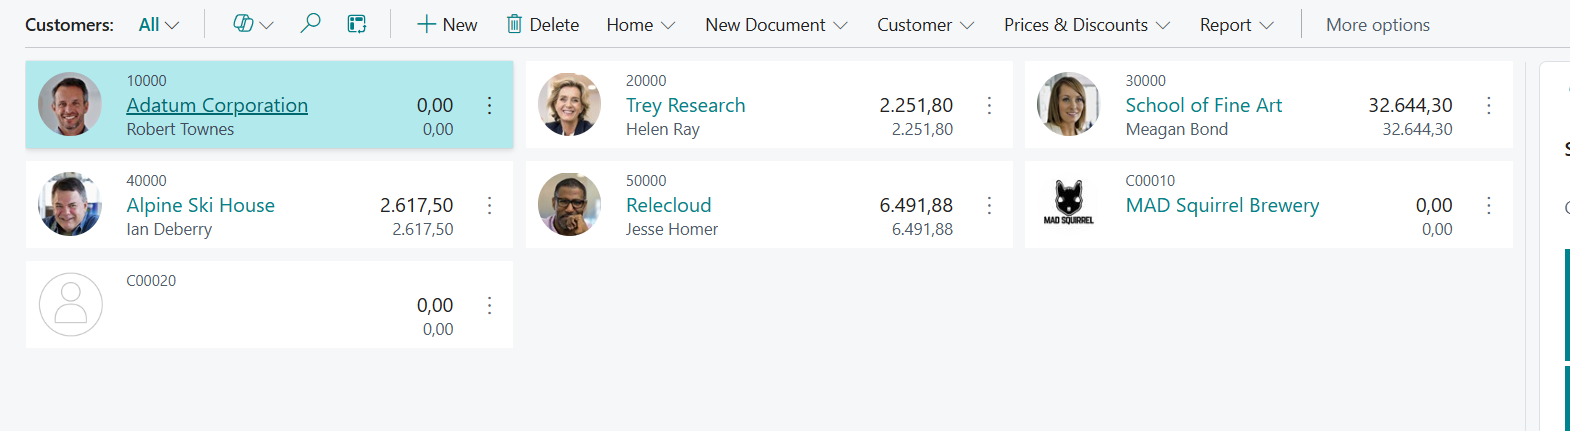This screenshot has height=431, width=1570.
Task: Click the Delete trash icon
Action: click(x=514, y=24)
